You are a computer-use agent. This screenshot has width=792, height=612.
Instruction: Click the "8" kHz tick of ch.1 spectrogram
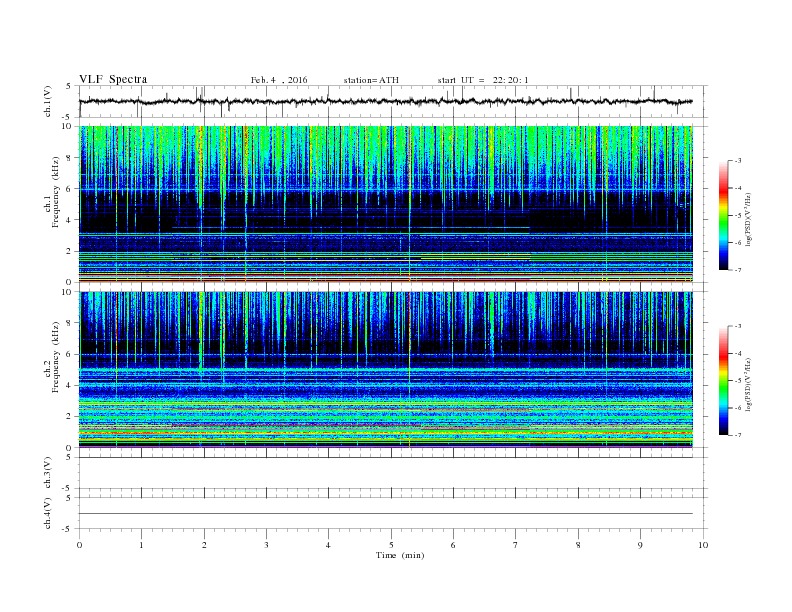(x=70, y=158)
